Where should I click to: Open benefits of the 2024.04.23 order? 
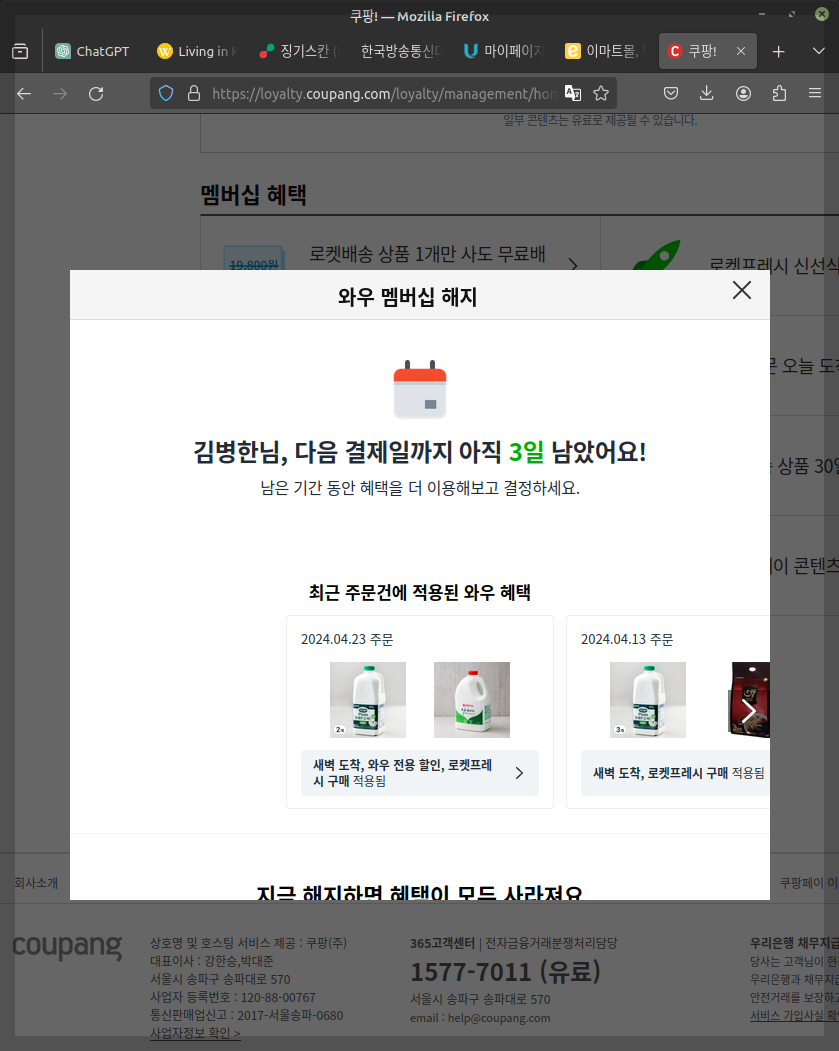[x=420, y=773]
